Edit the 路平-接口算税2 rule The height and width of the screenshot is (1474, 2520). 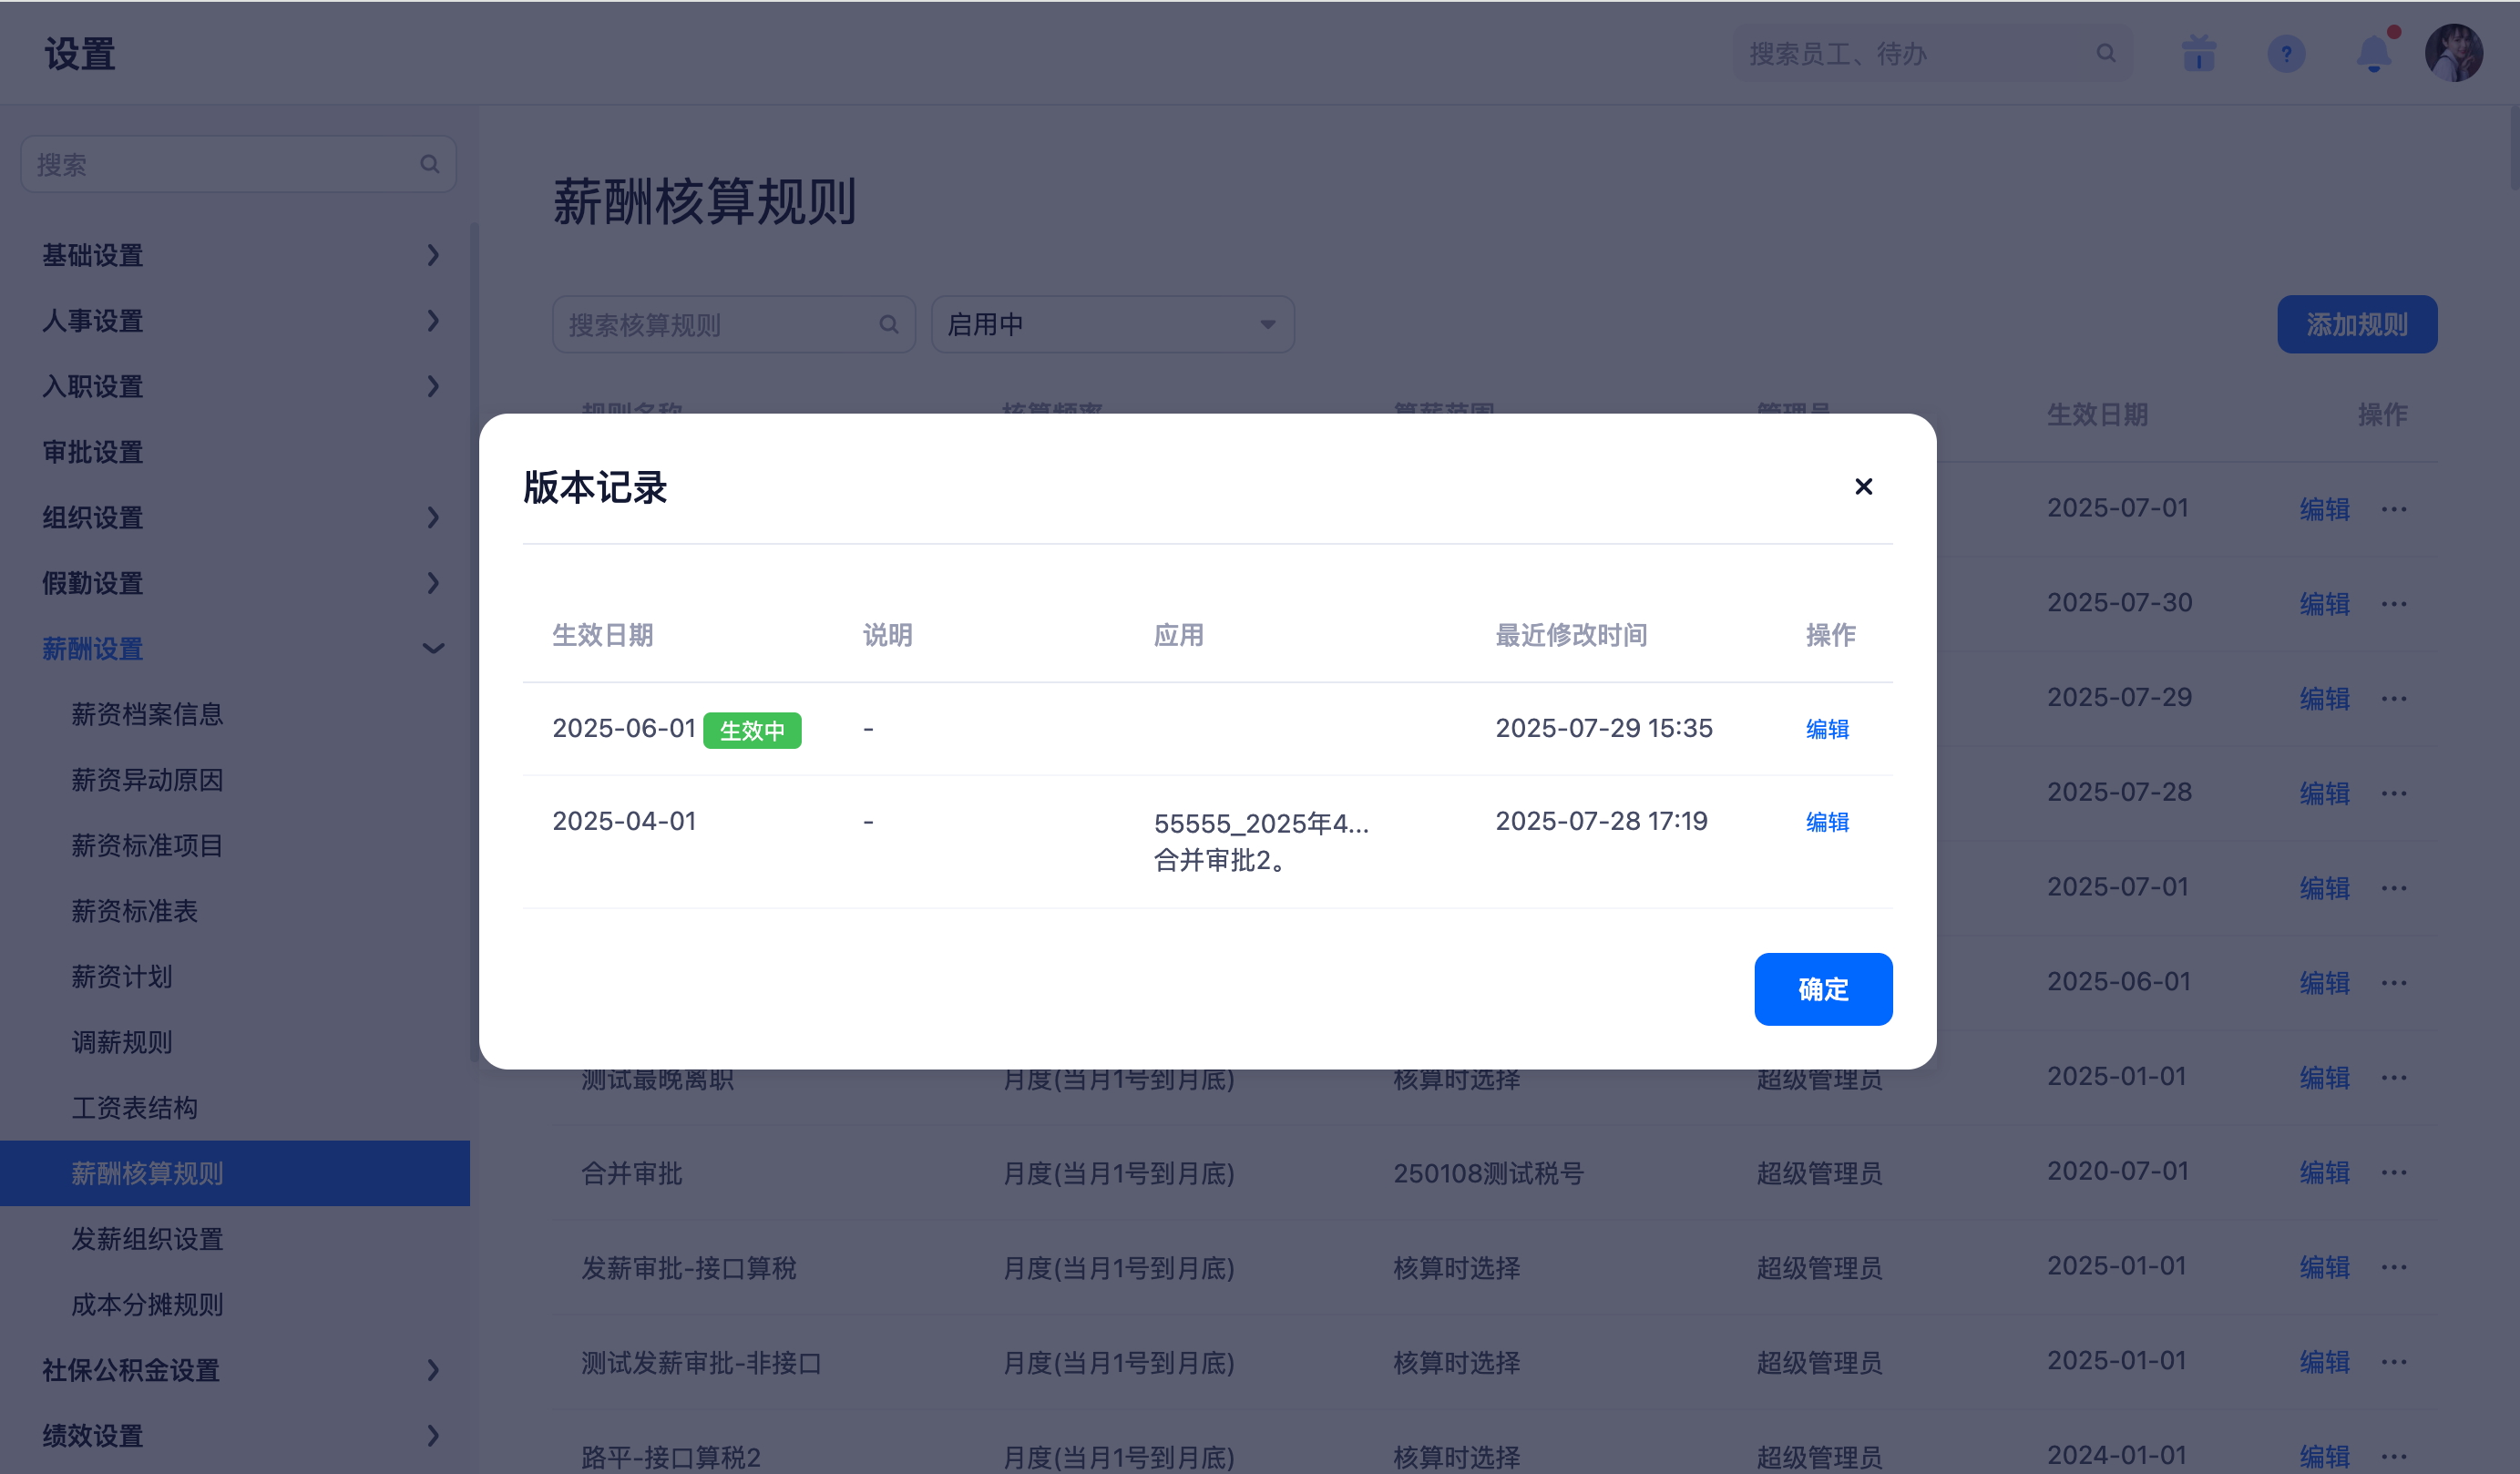tap(2324, 1457)
